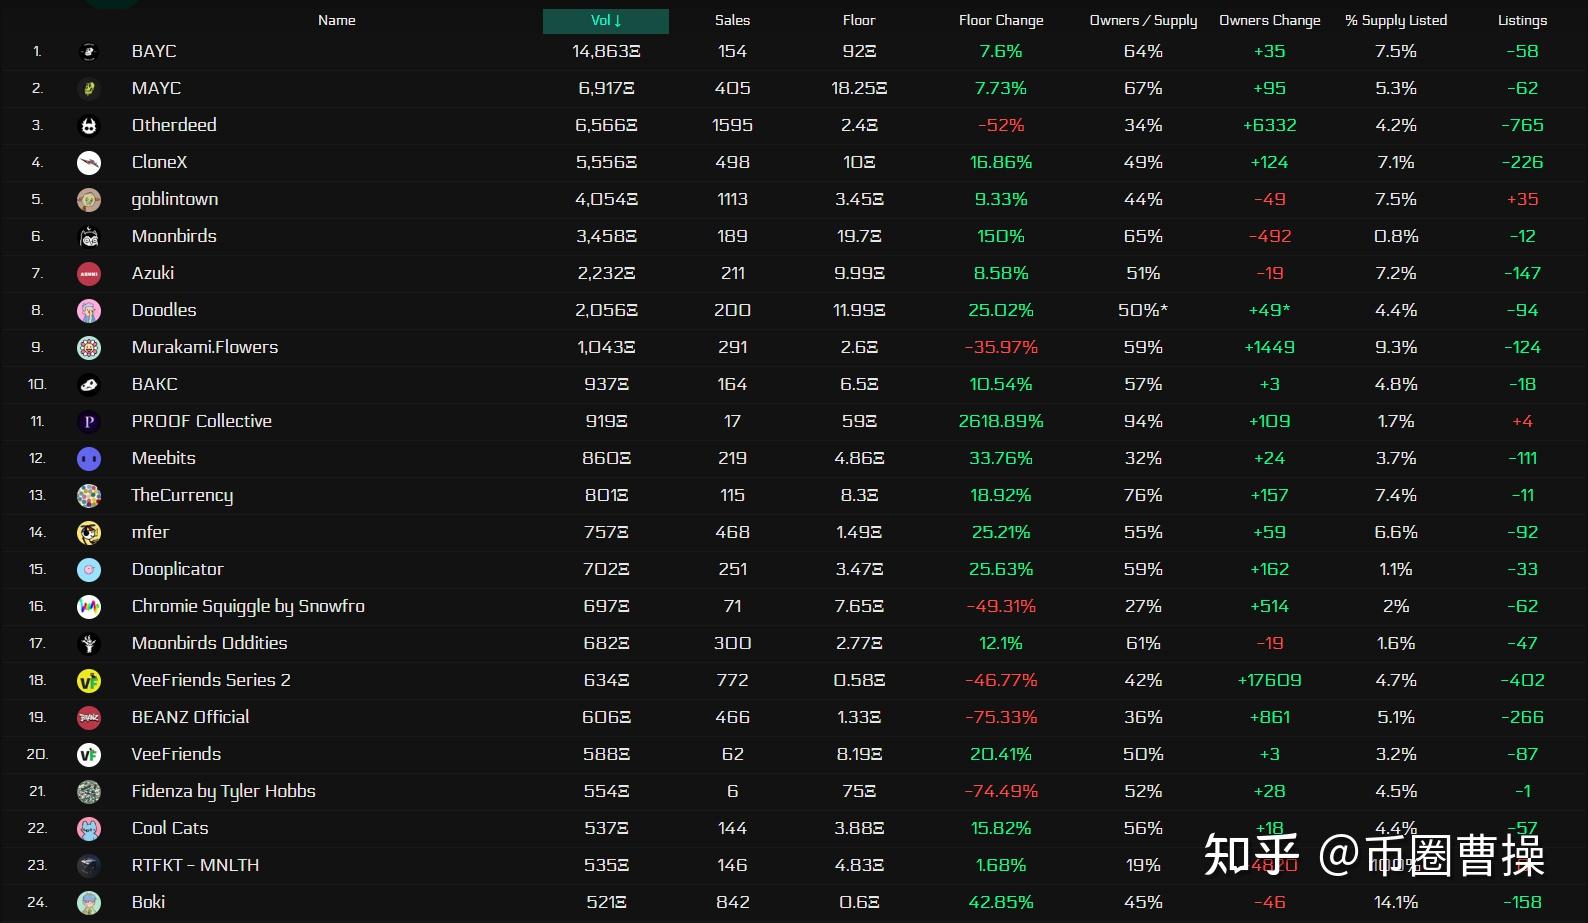Open Chromie Squiggle by Snowfro name
The image size is (1588, 923).
(x=248, y=606)
